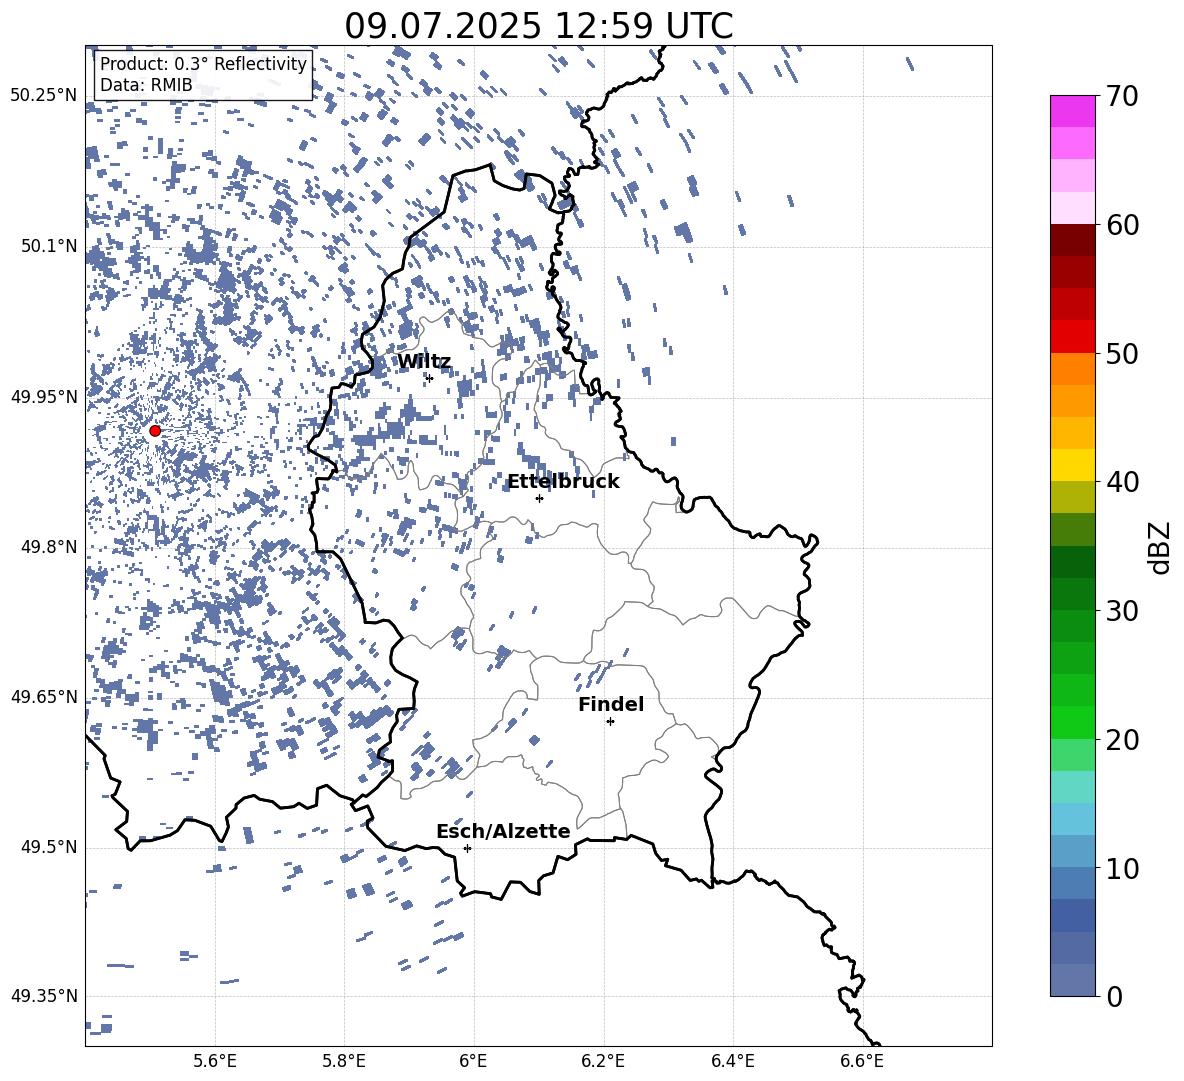The image size is (1184, 1081).
Task: Click the Findel station cross marker
Action: (610, 722)
